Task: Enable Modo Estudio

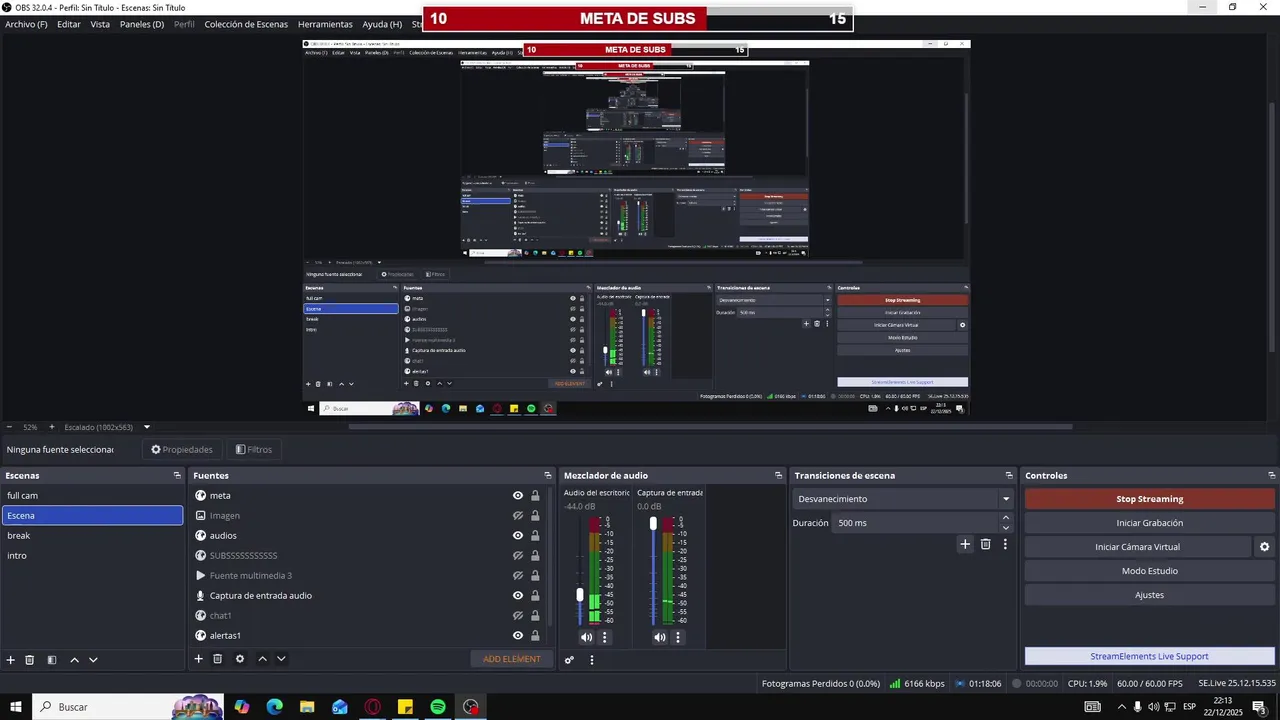Action: (1150, 571)
